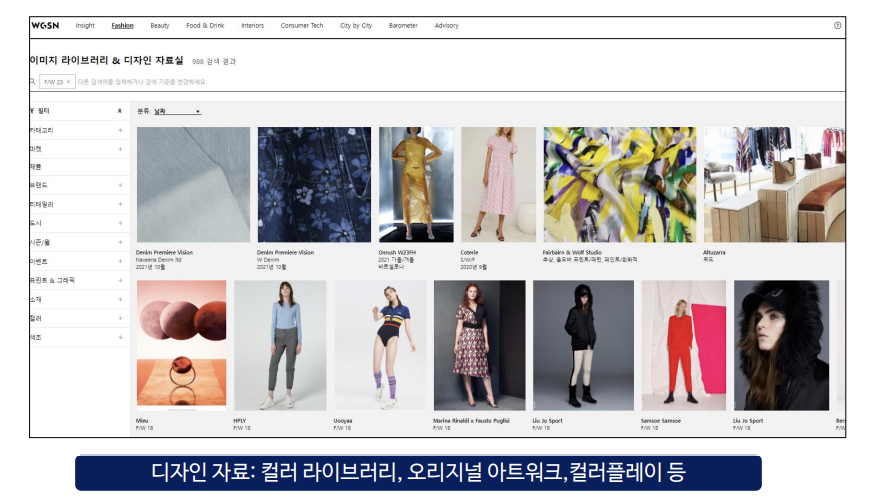Viewport: 889px width, 503px height.
Task: Open the Food & Drink menu
Action: pos(205,26)
